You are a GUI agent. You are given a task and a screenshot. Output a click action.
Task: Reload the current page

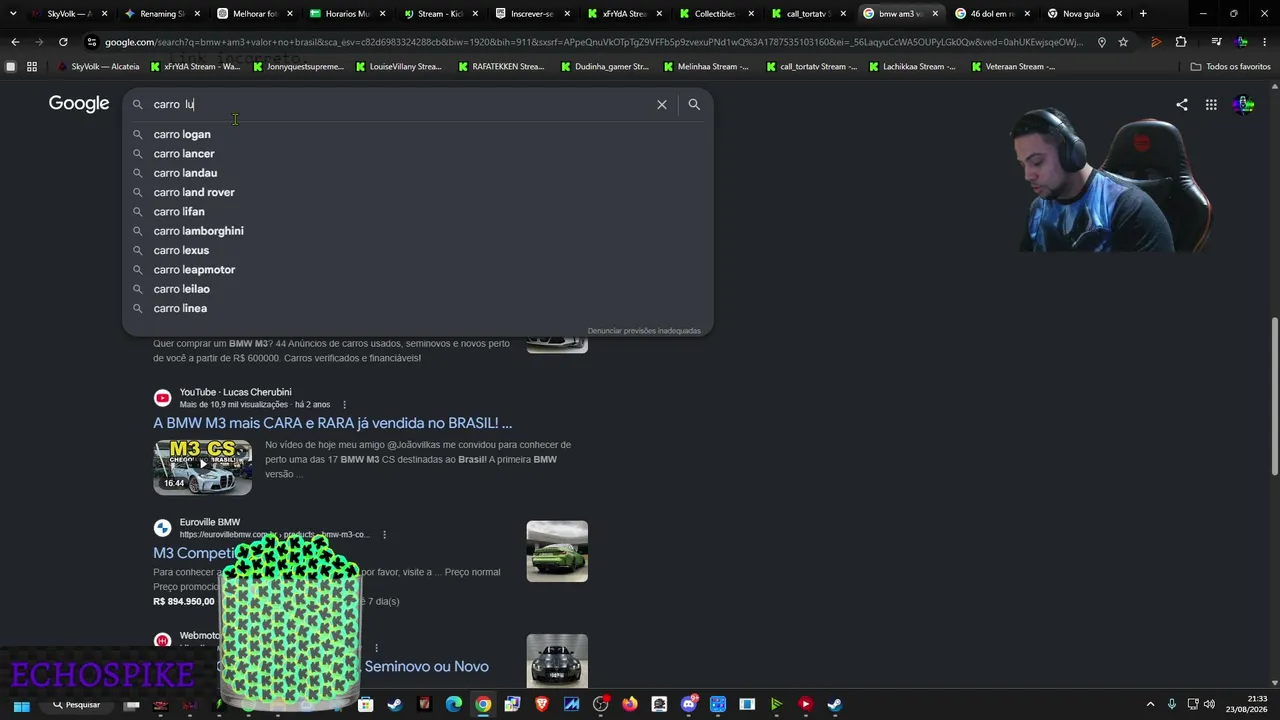pyautogui.click(x=63, y=42)
